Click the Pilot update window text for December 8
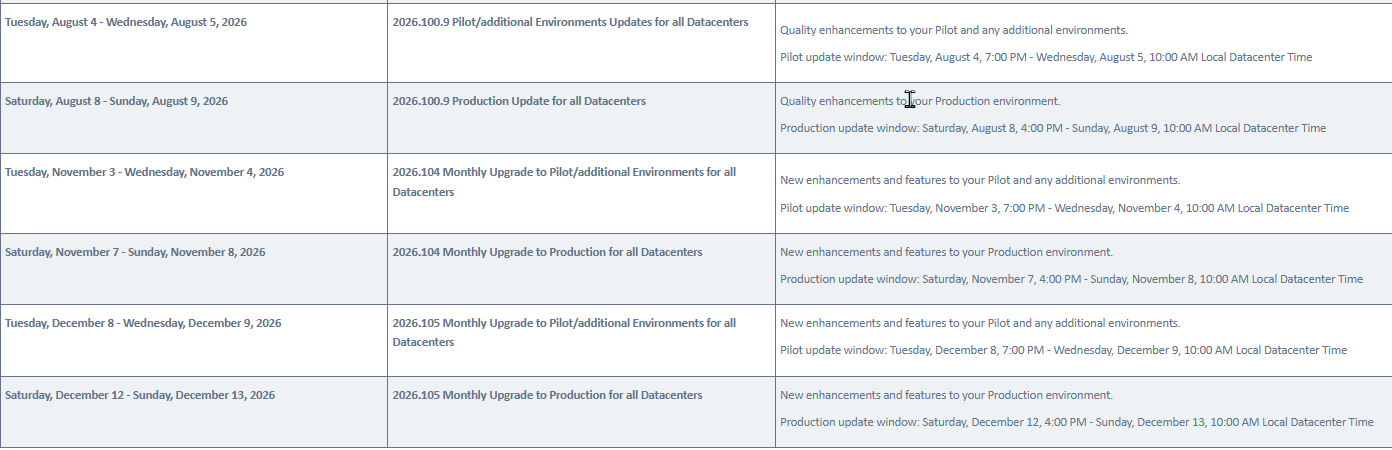Screen dimensions: 1392x450 [x=1063, y=351]
